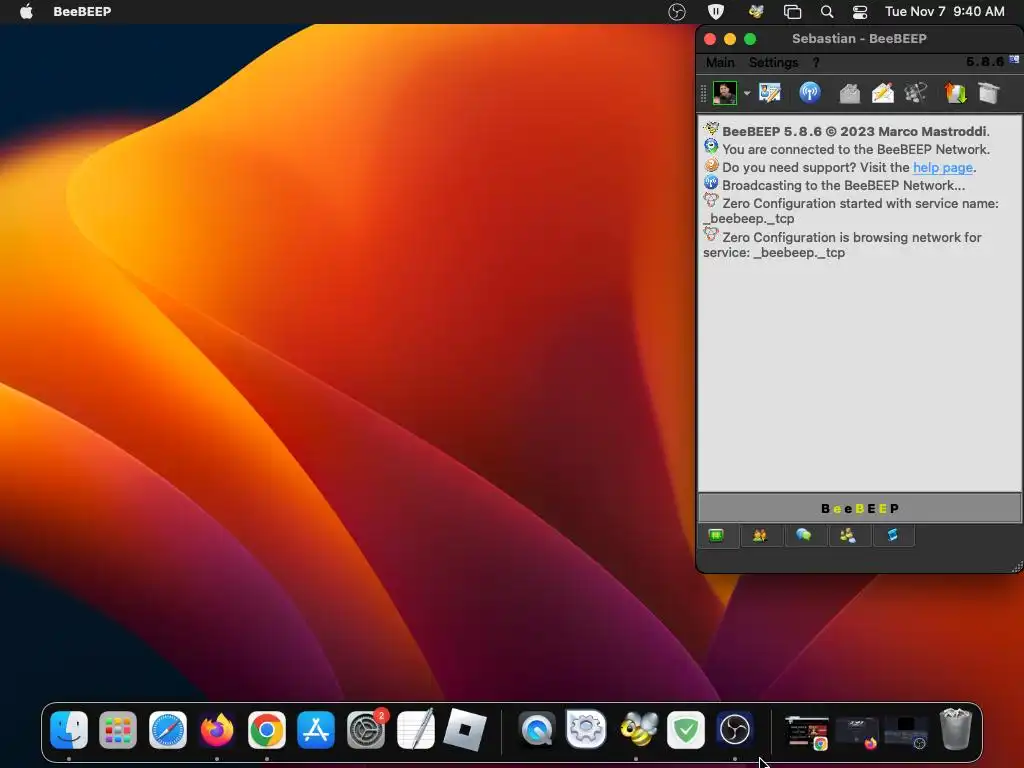Screen dimensions: 1024x768
Task: Open the minimized OBS window thumbnail in Dock
Action: [x=906, y=731]
